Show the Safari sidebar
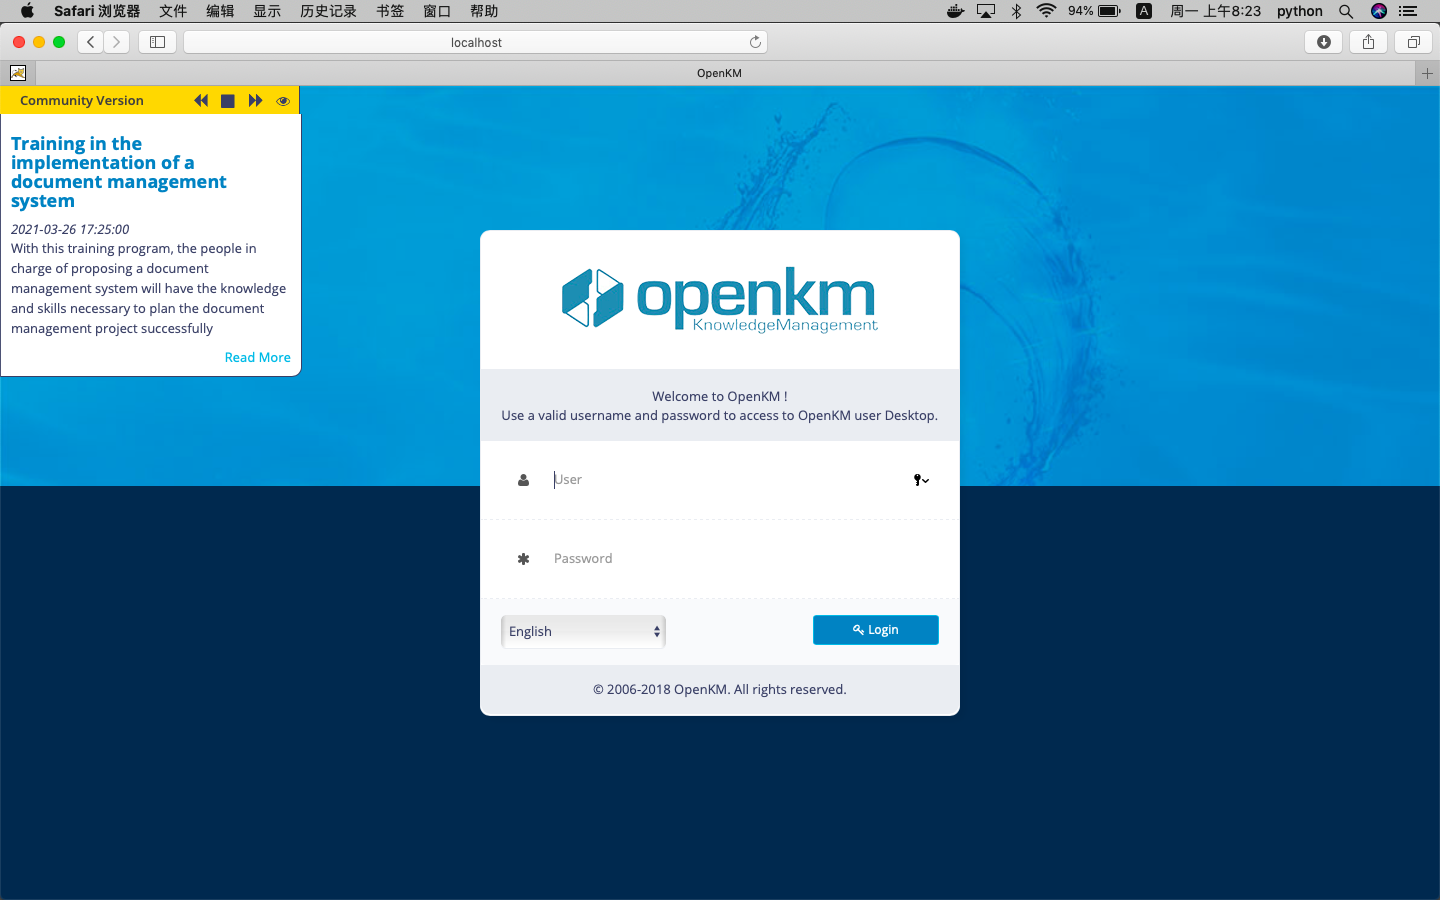The width and height of the screenshot is (1440, 900). point(157,42)
